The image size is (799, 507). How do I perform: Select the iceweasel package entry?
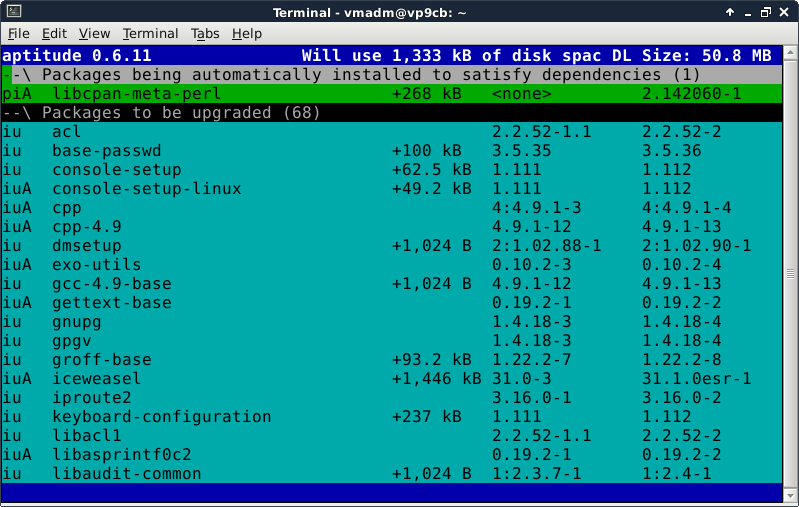(96, 379)
